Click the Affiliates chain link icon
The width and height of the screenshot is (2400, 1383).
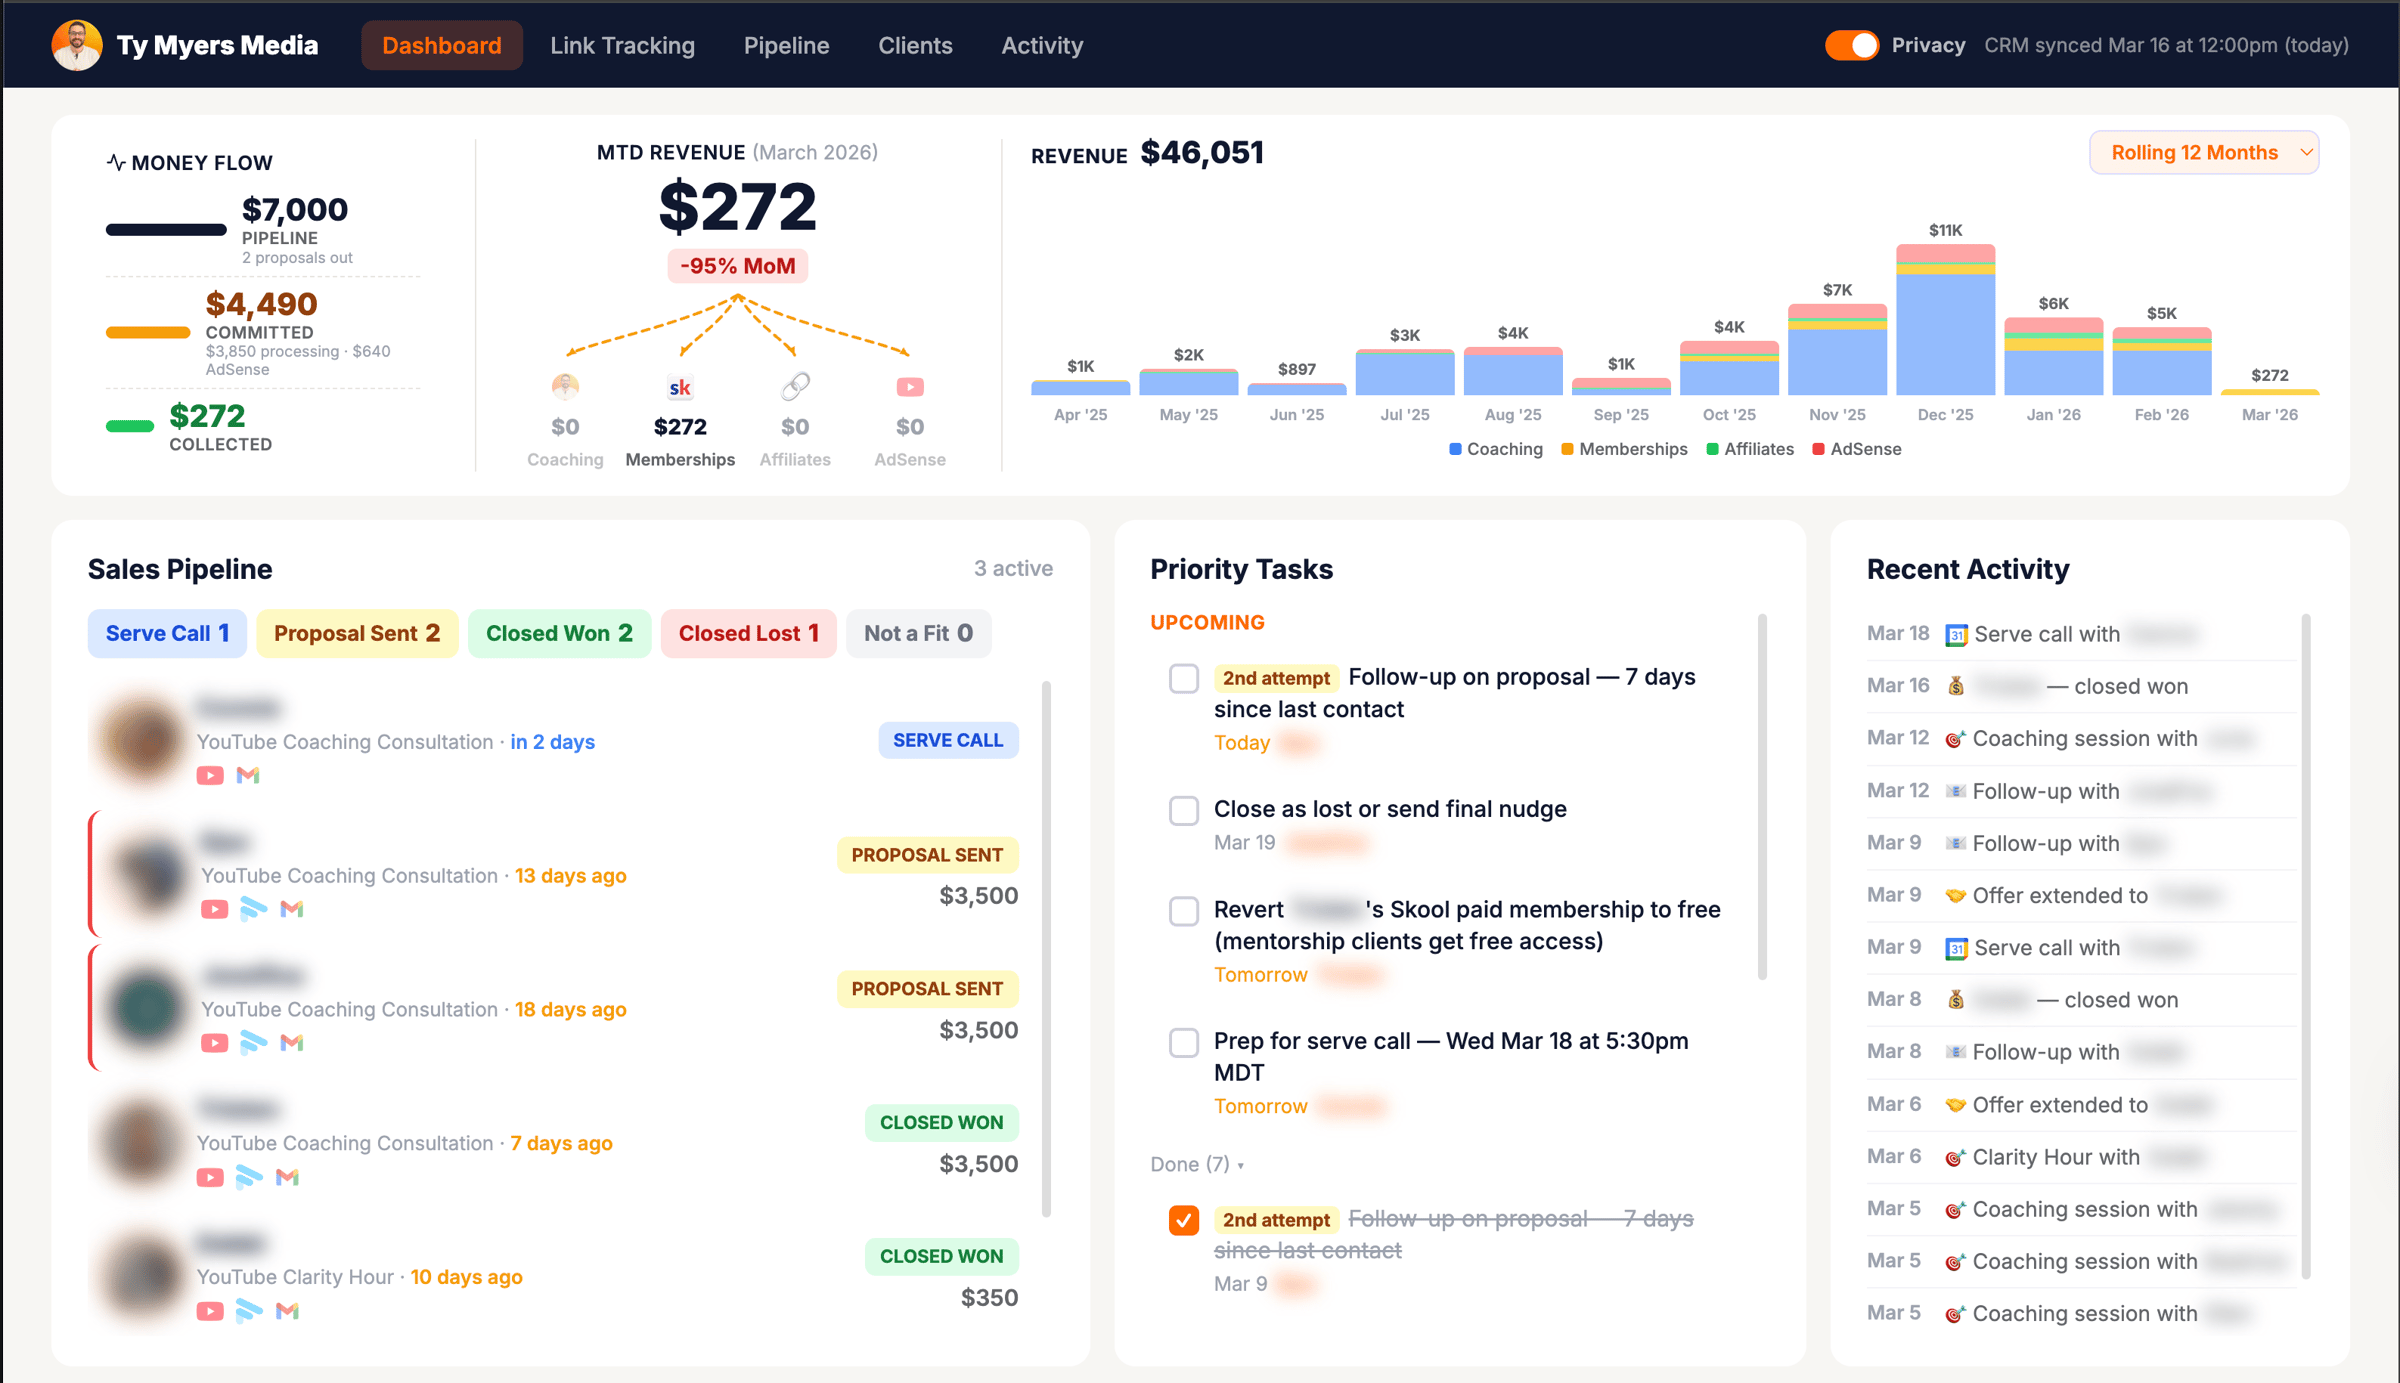click(795, 386)
